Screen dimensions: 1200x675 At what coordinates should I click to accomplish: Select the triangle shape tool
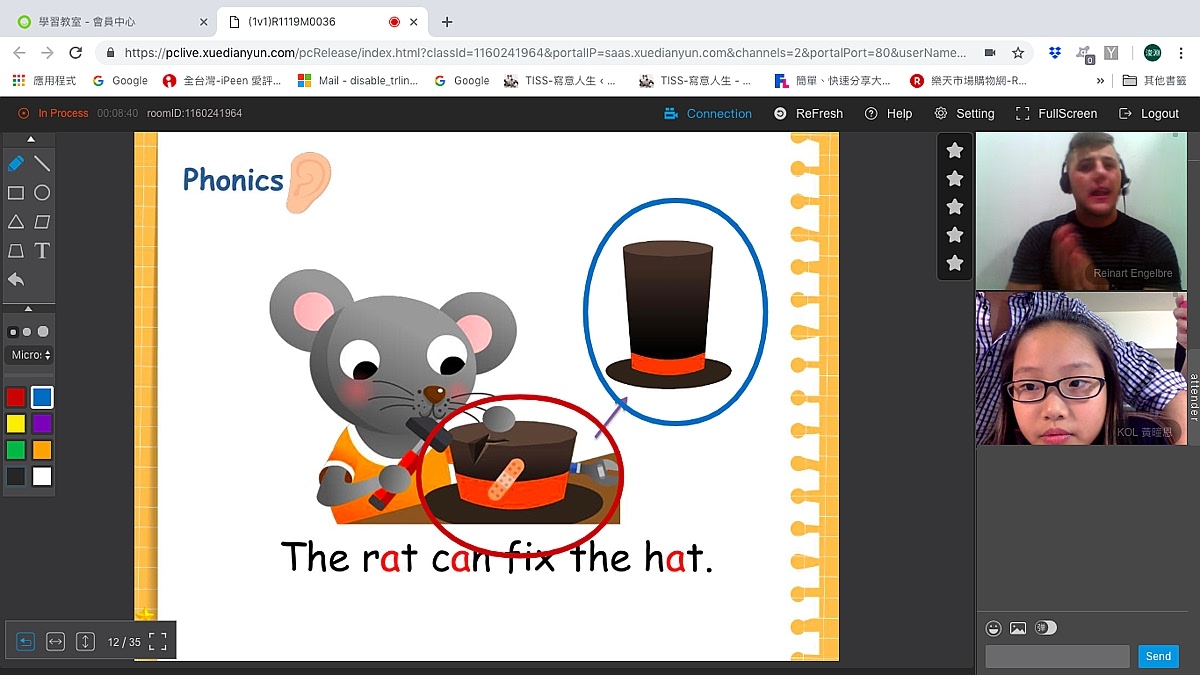16,222
